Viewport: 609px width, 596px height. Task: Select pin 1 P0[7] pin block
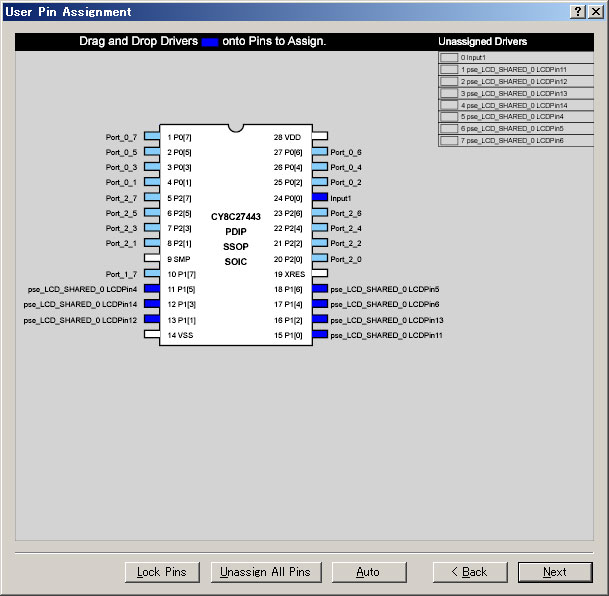152,136
